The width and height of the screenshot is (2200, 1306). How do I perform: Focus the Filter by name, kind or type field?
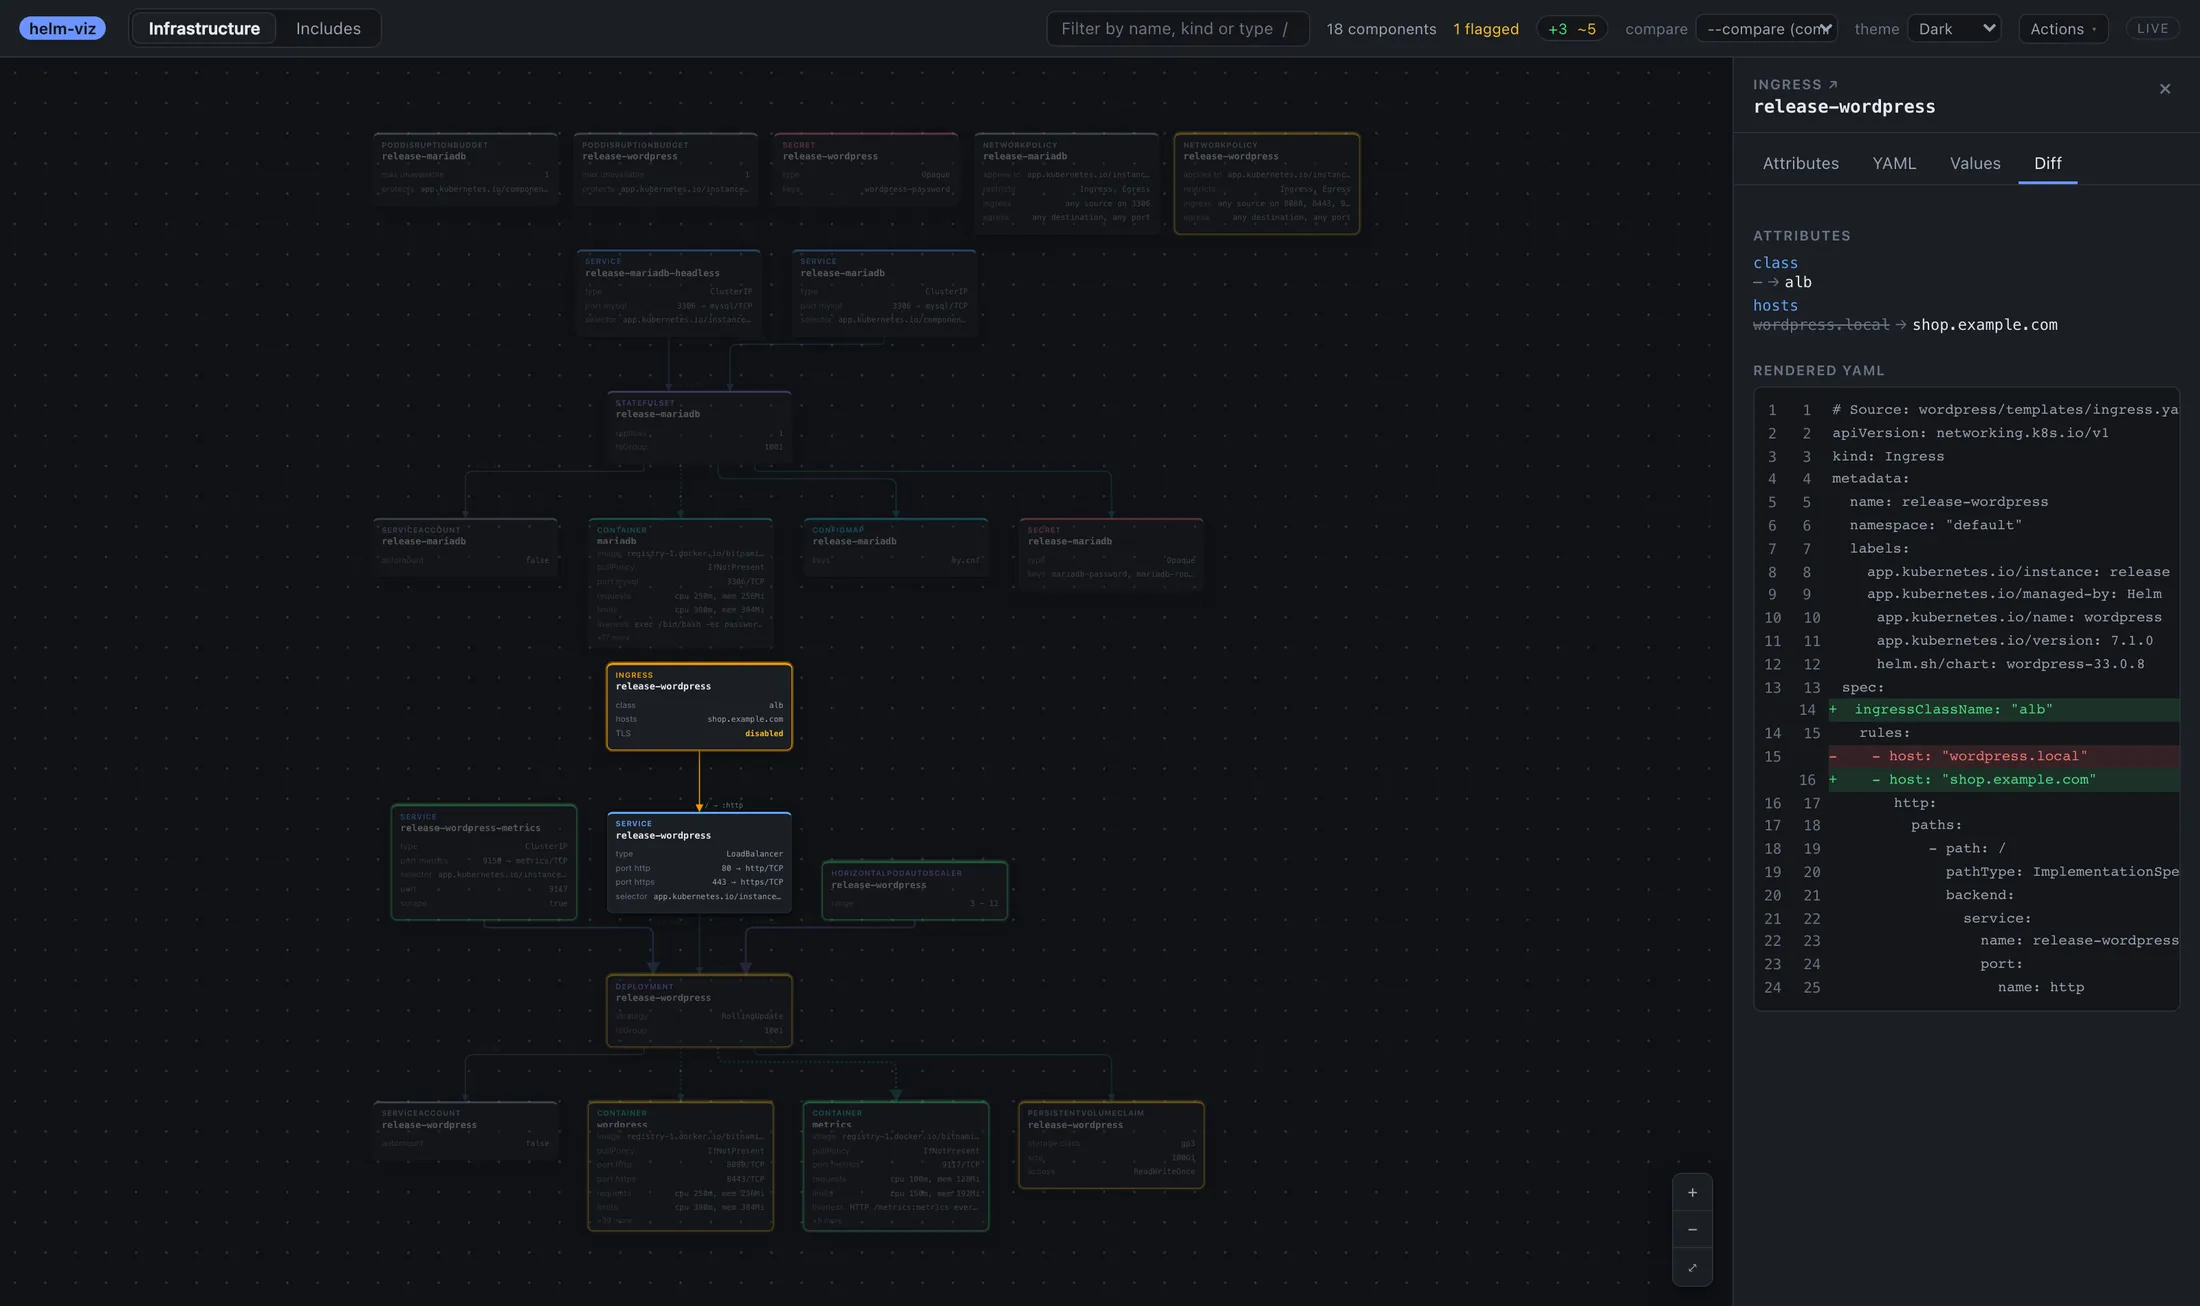(1177, 28)
